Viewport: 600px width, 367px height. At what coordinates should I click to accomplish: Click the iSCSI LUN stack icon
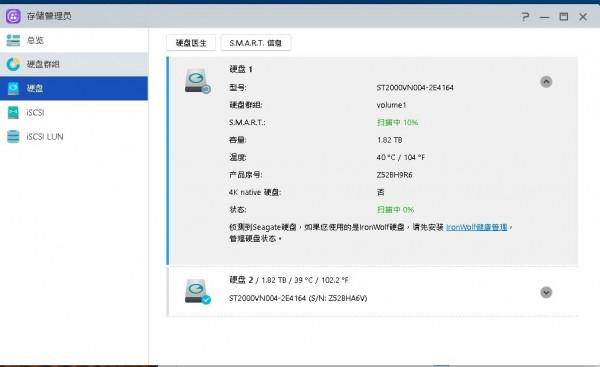(13, 137)
